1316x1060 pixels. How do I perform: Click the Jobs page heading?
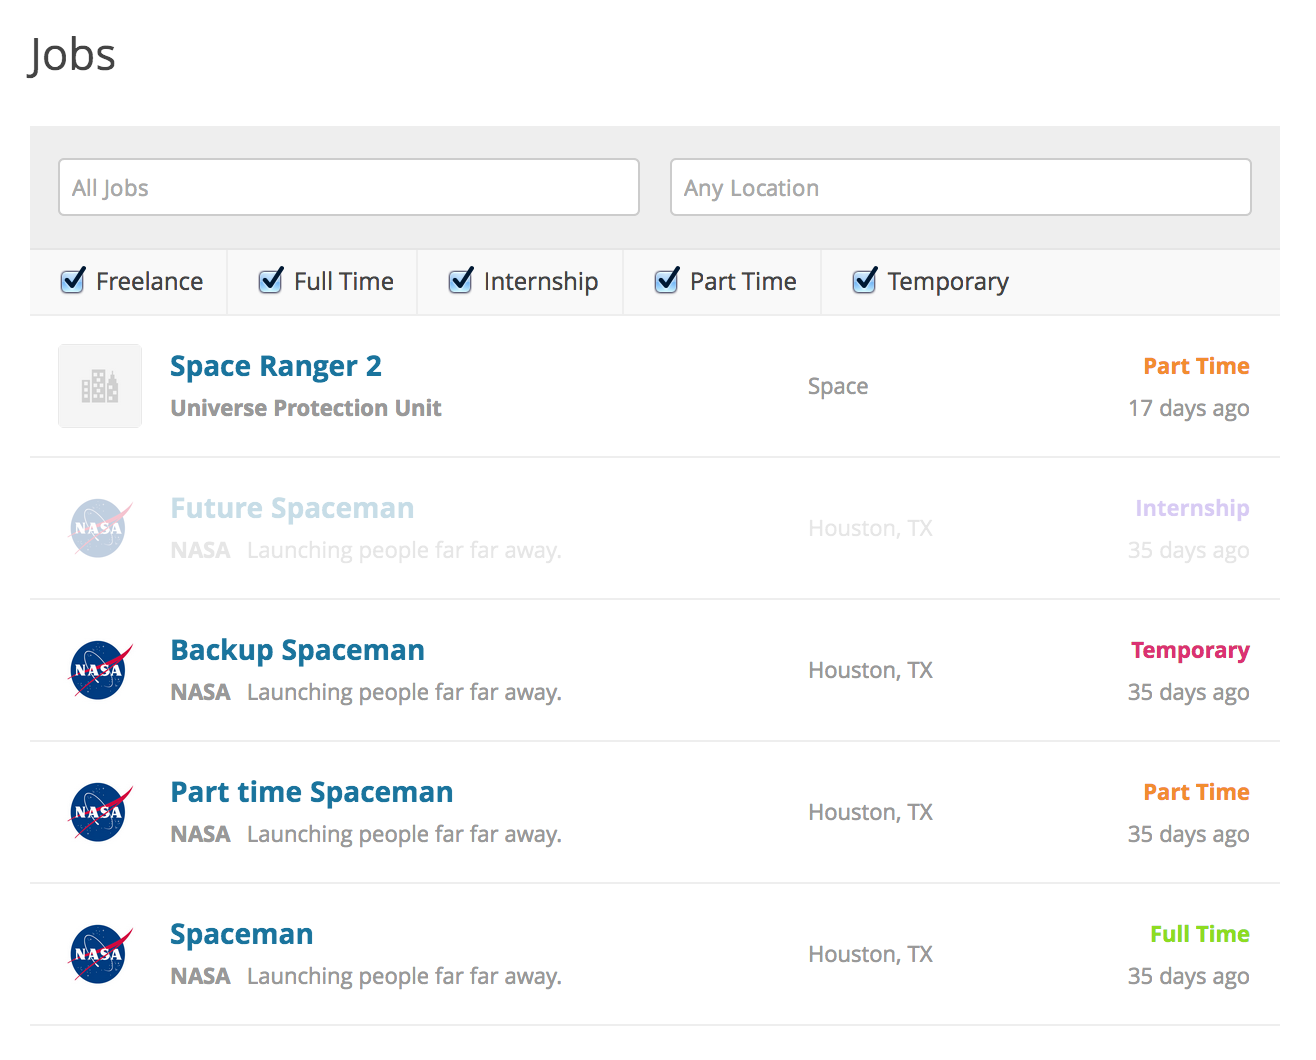click(71, 55)
